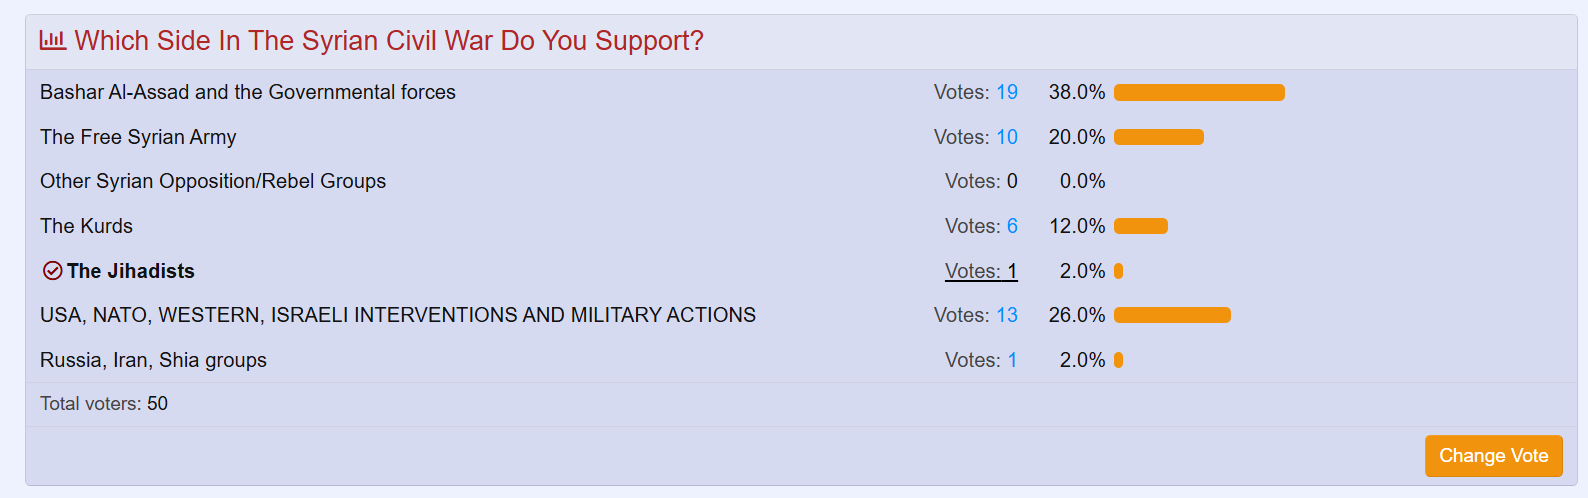Viewport: 1588px width, 498px height.
Task: Select The Free Syrian Army option text
Action: pyautogui.click(x=138, y=137)
